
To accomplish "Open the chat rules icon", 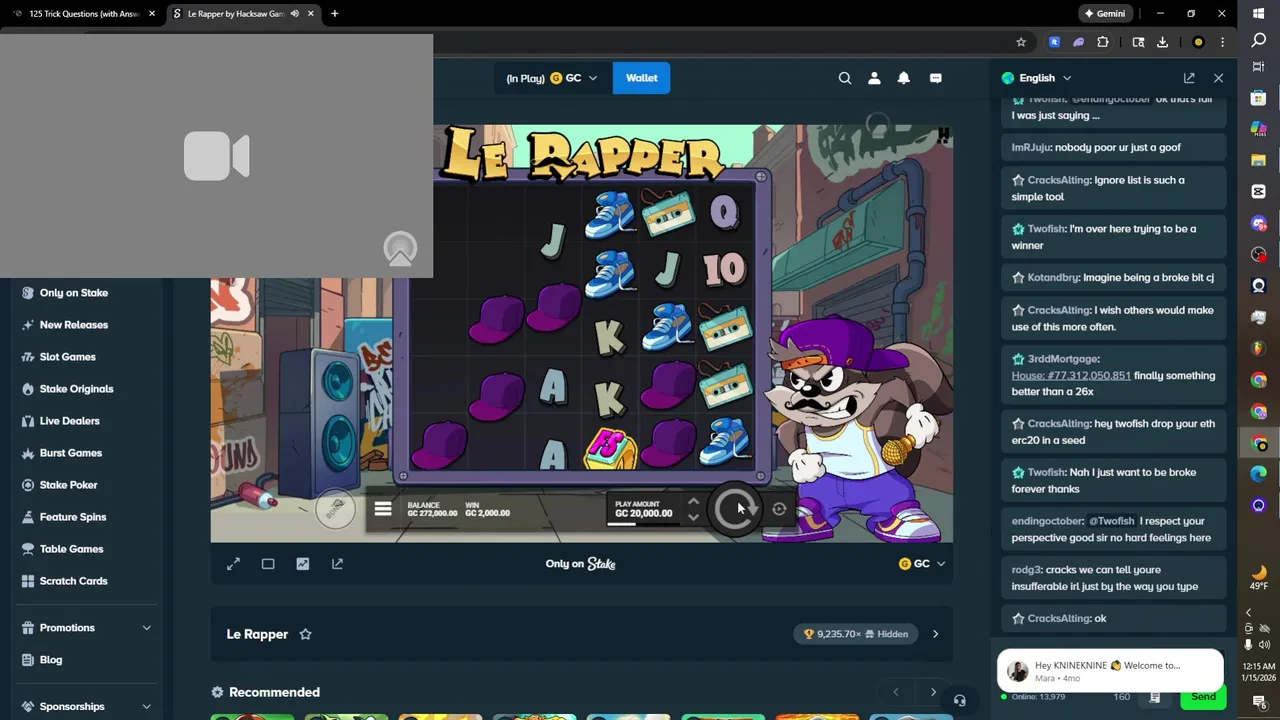I will point(1154,697).
